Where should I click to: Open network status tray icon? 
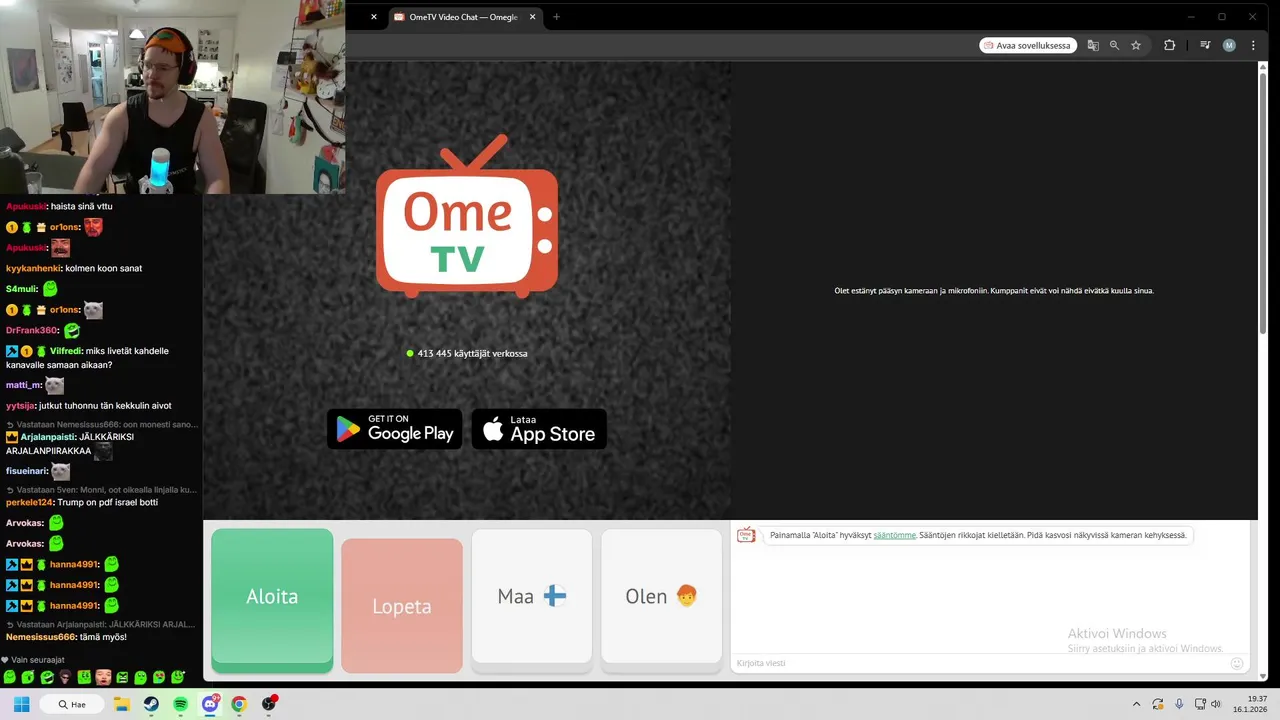click(x=1200, y=704)
